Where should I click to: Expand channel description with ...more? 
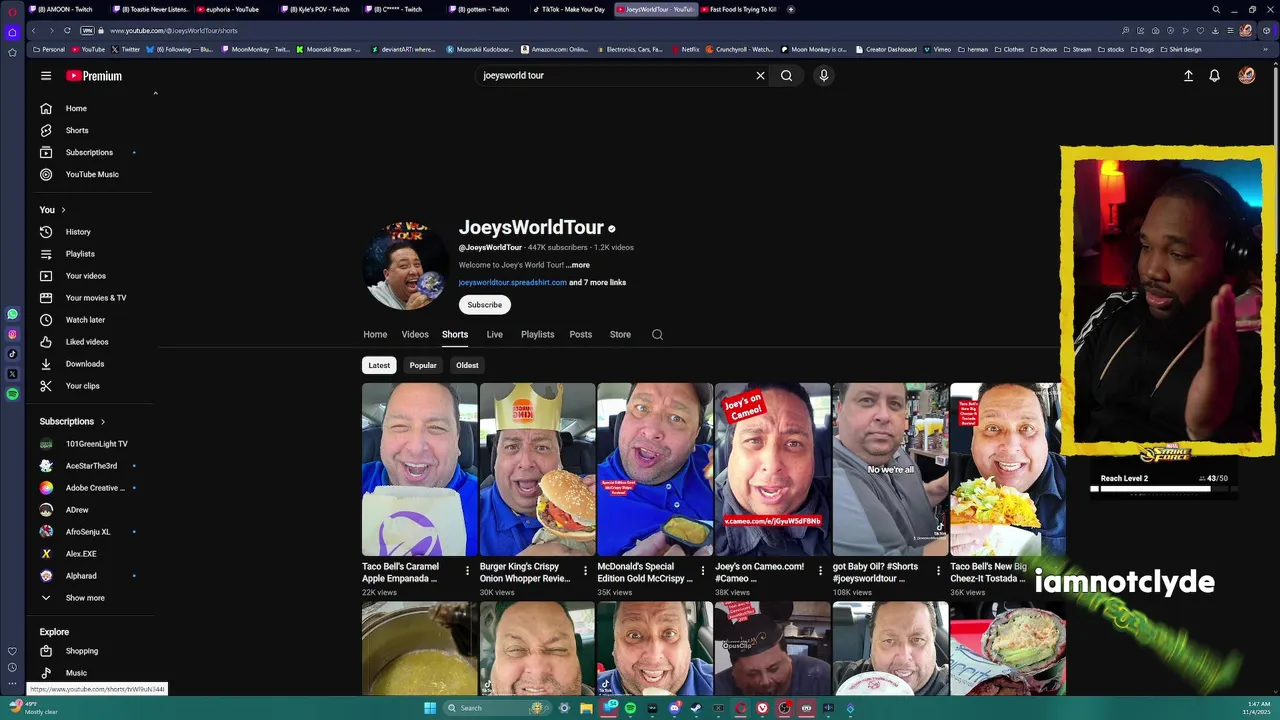[578, 265]
